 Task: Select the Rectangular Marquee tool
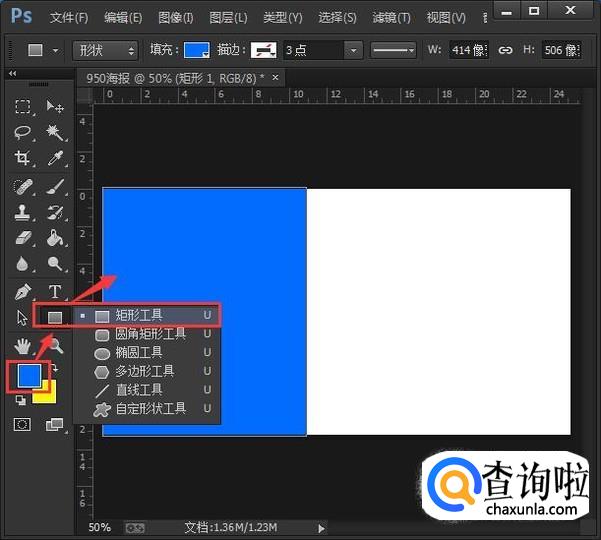click(23, 107)
